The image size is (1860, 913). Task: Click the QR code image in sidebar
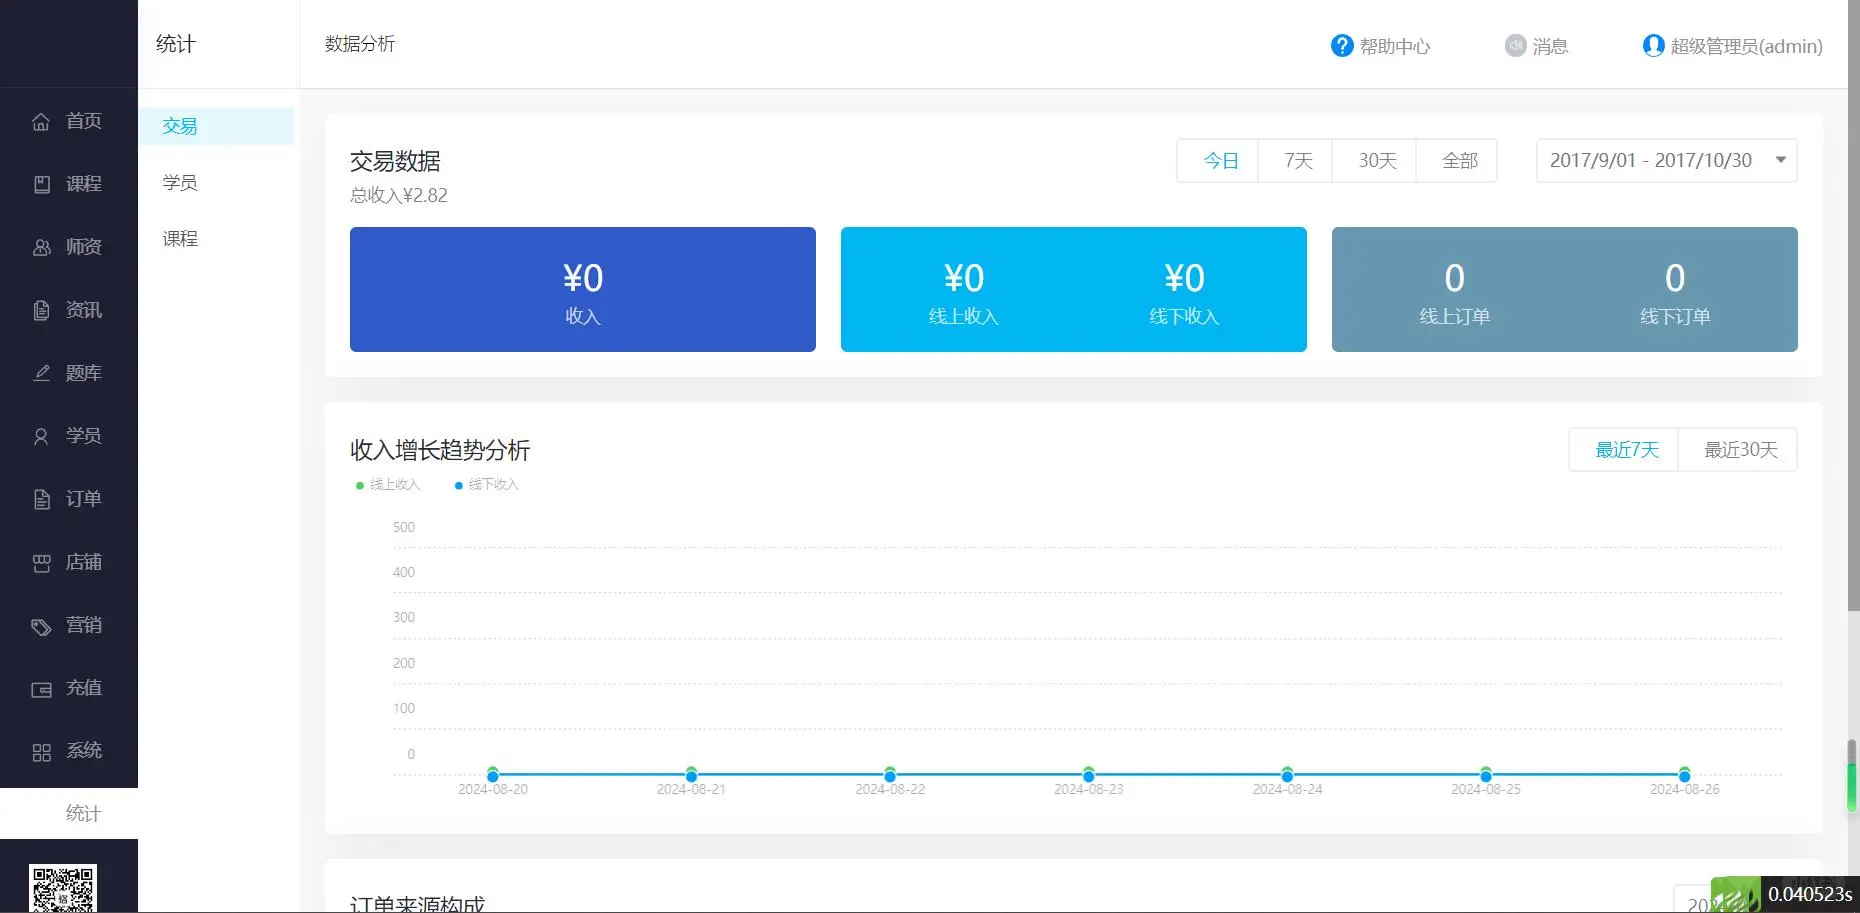click(63, 888)
